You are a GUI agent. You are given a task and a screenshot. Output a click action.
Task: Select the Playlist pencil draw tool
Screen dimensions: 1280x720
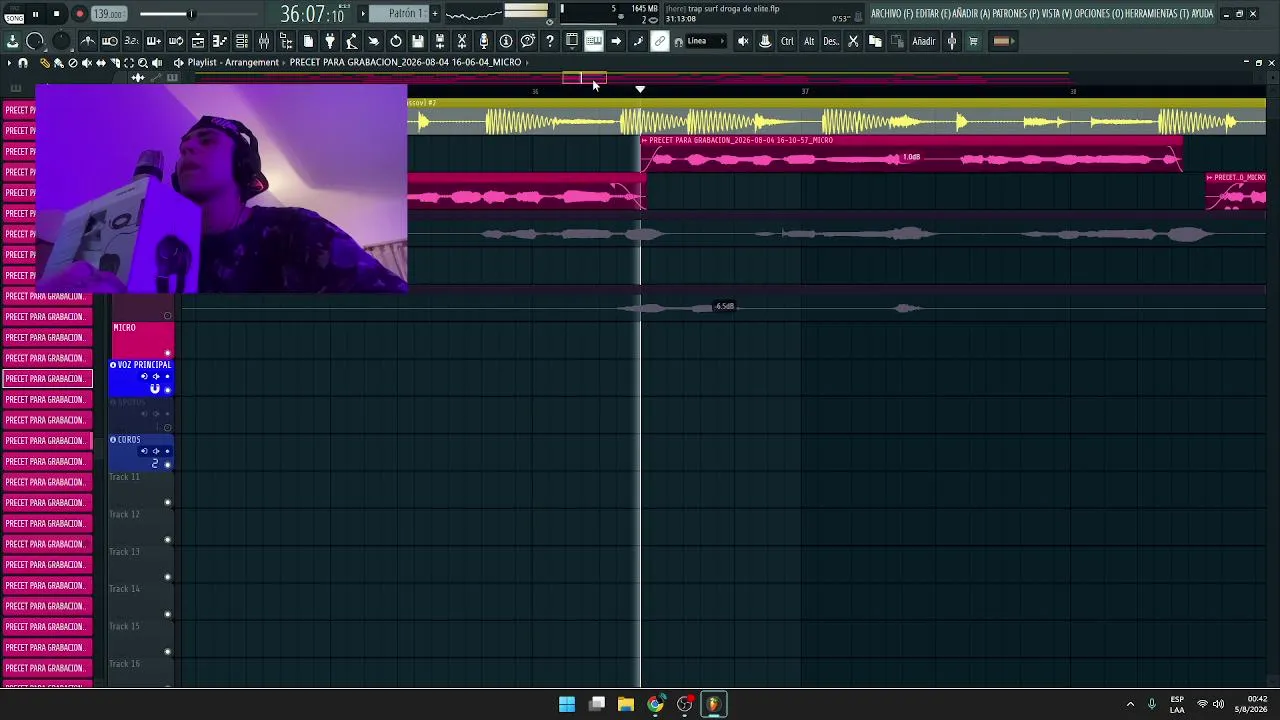45,63
